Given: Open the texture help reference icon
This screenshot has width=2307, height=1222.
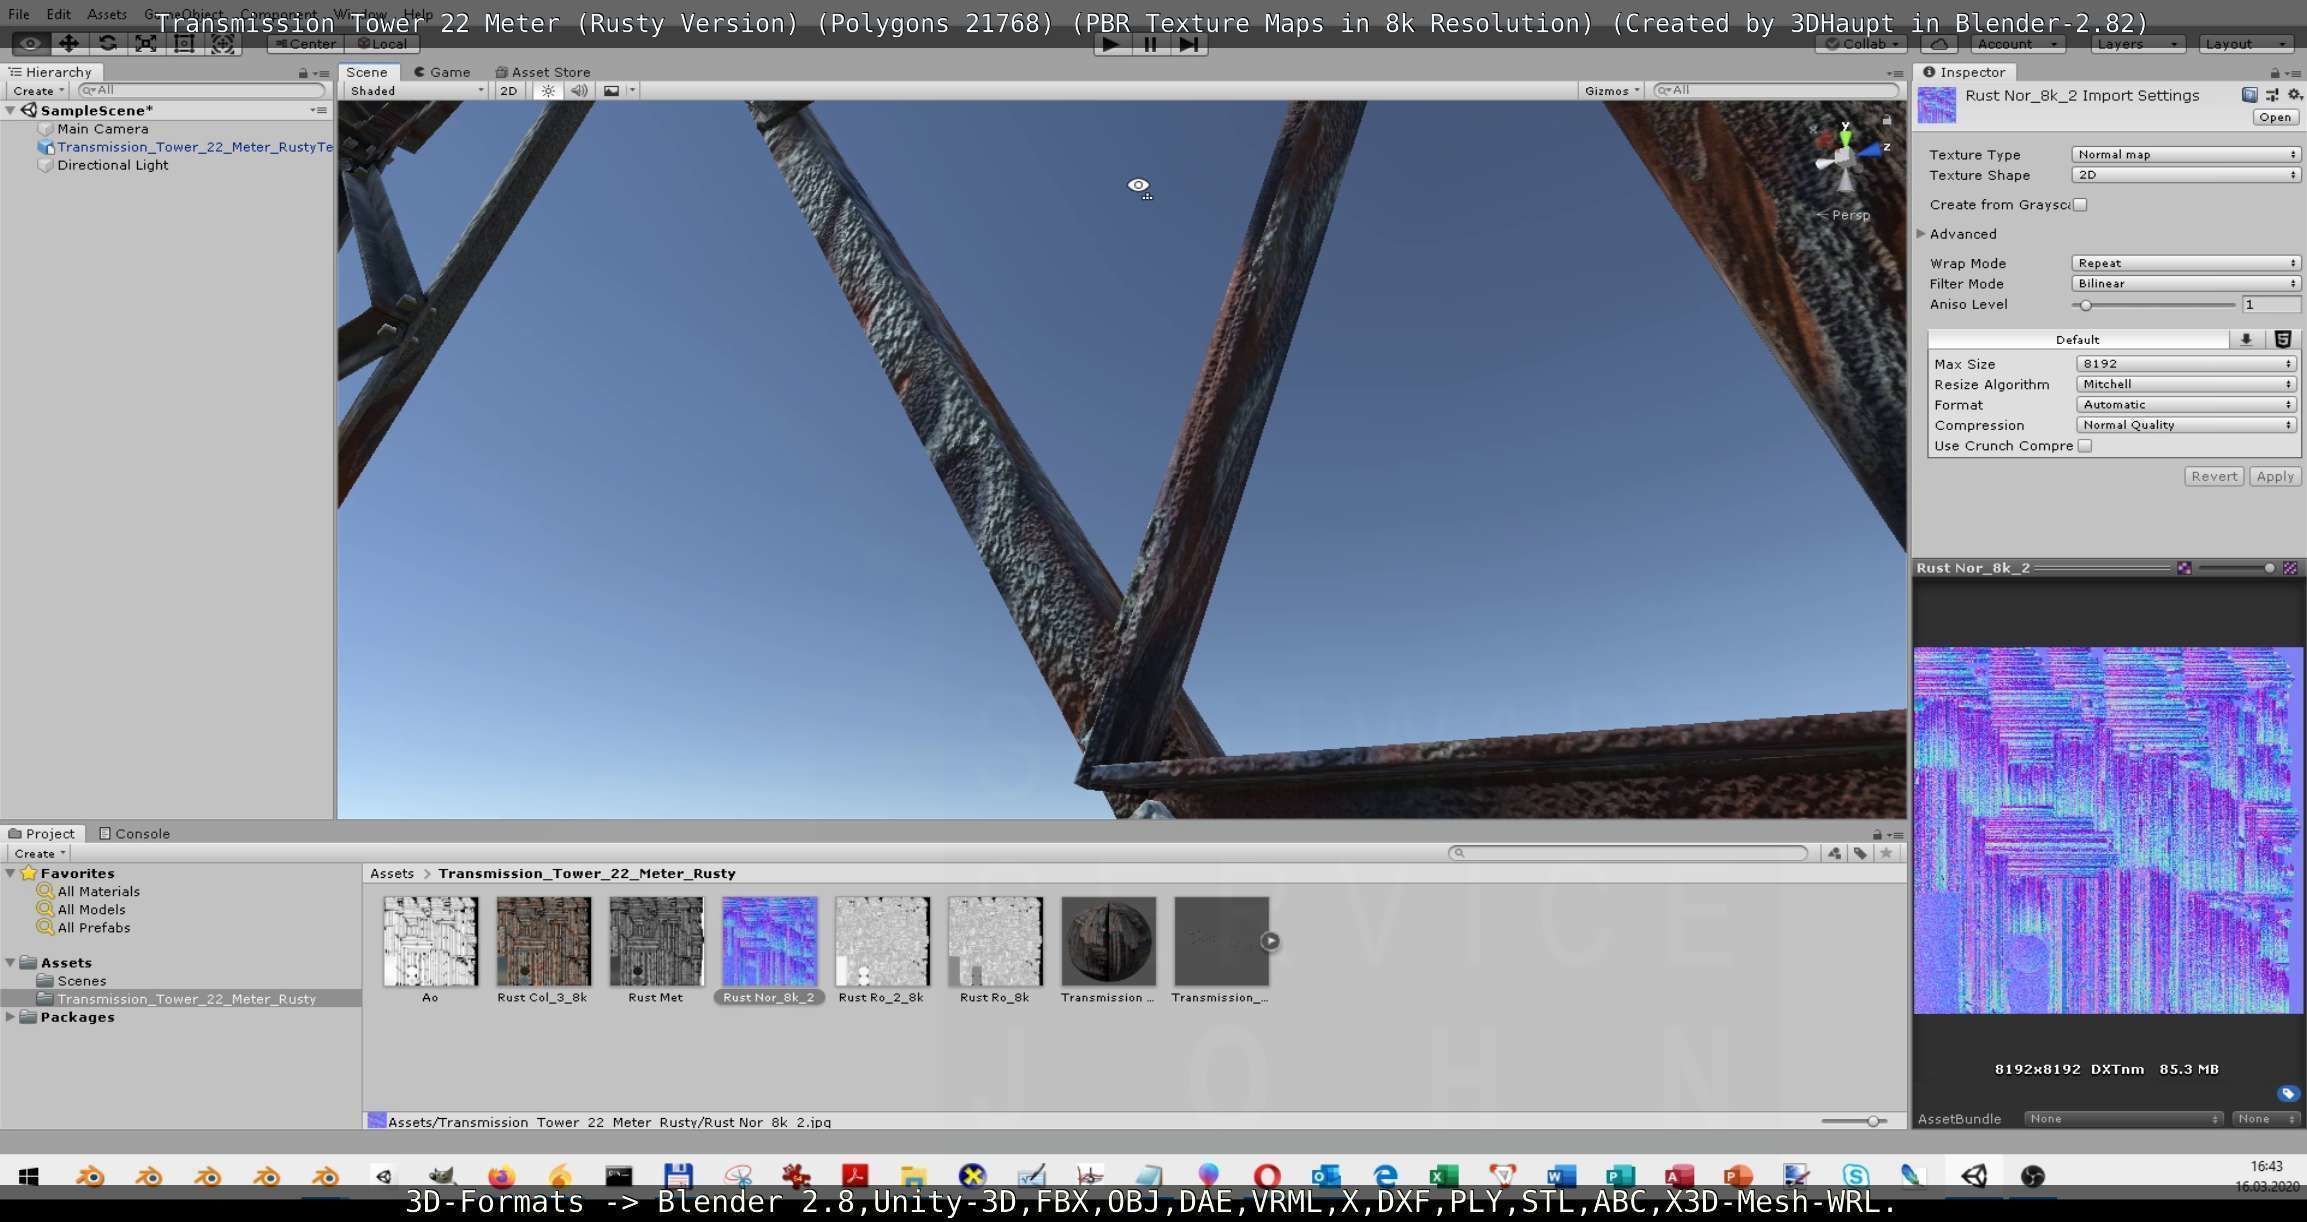Looking at the screenshot, I should pos(2249,95).
